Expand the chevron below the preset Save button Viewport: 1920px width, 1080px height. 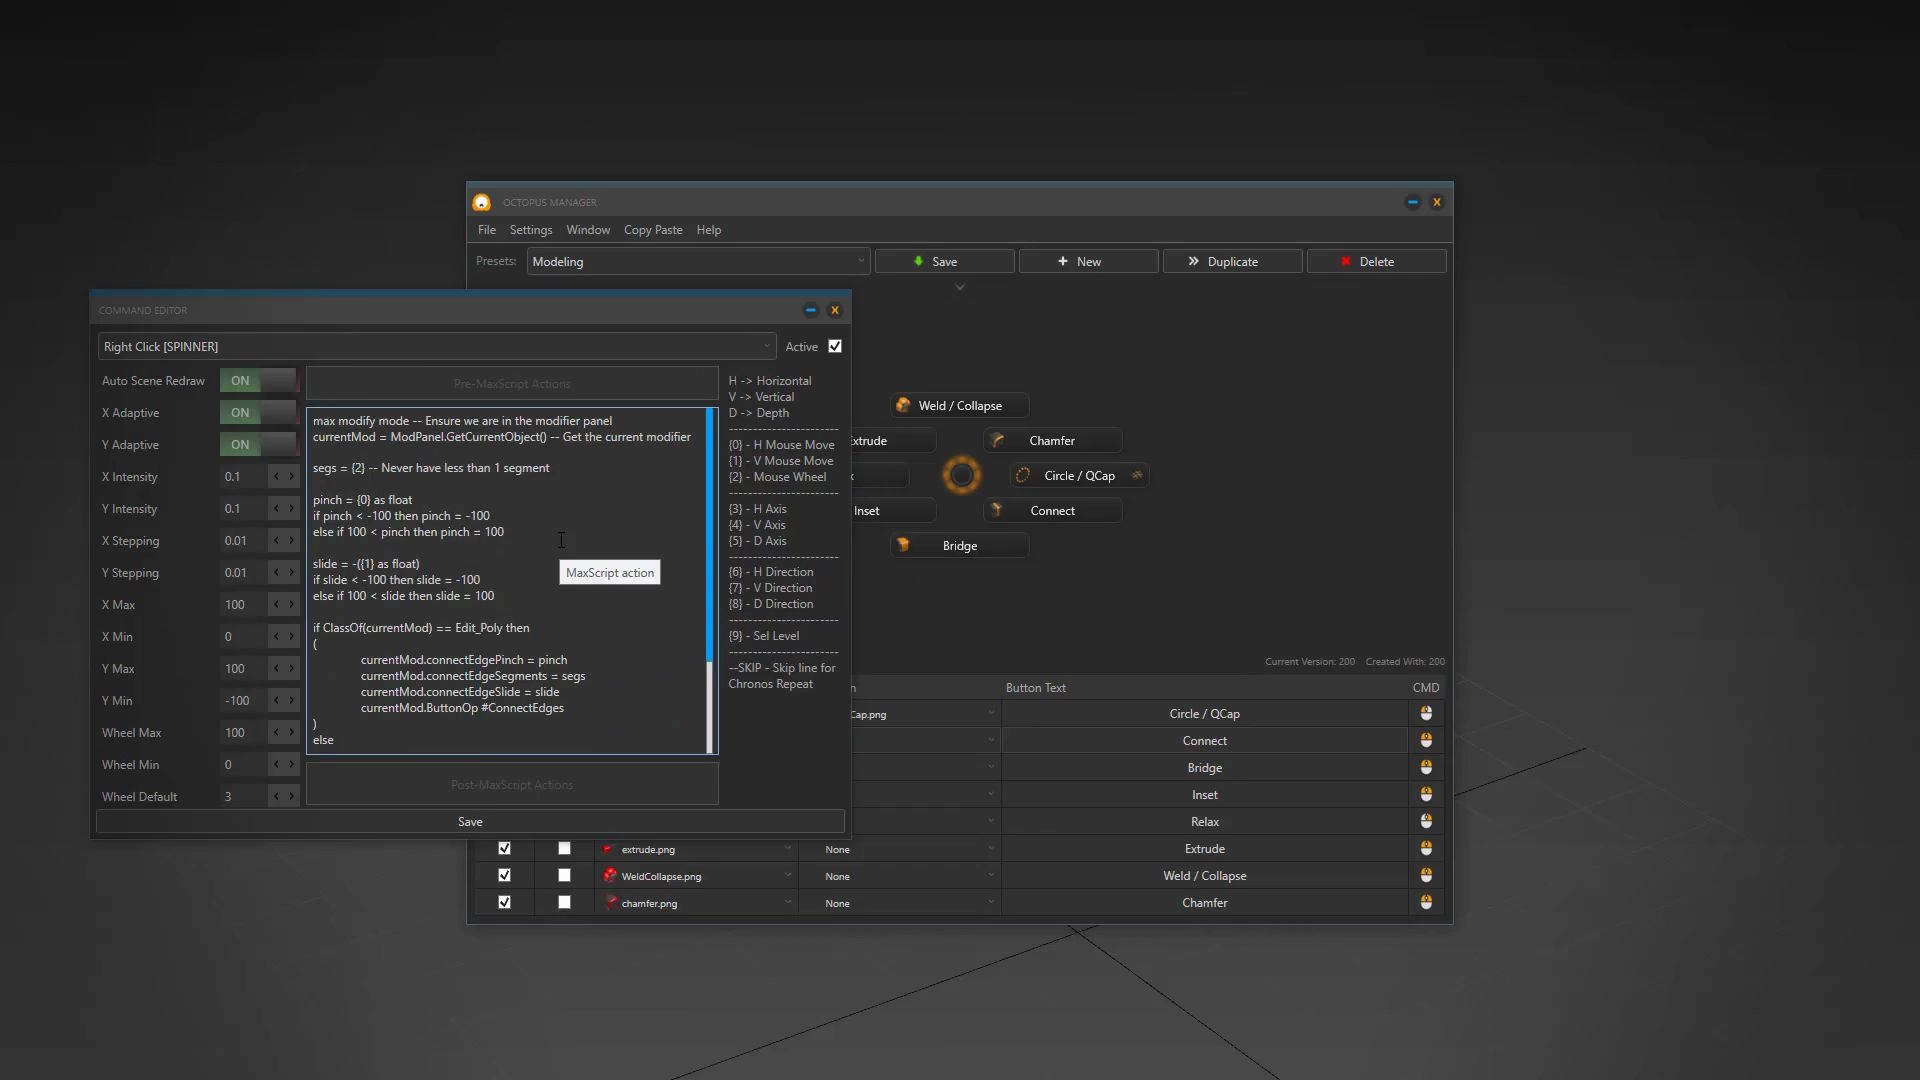point(960,287)
